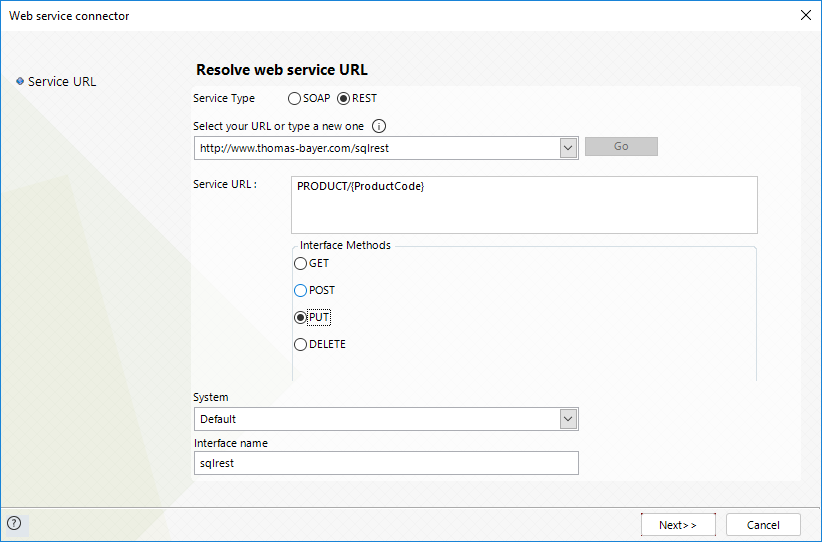Click the thomas-bayer URL text field
This screenshot has height=542, width=822.
[376, 148]
